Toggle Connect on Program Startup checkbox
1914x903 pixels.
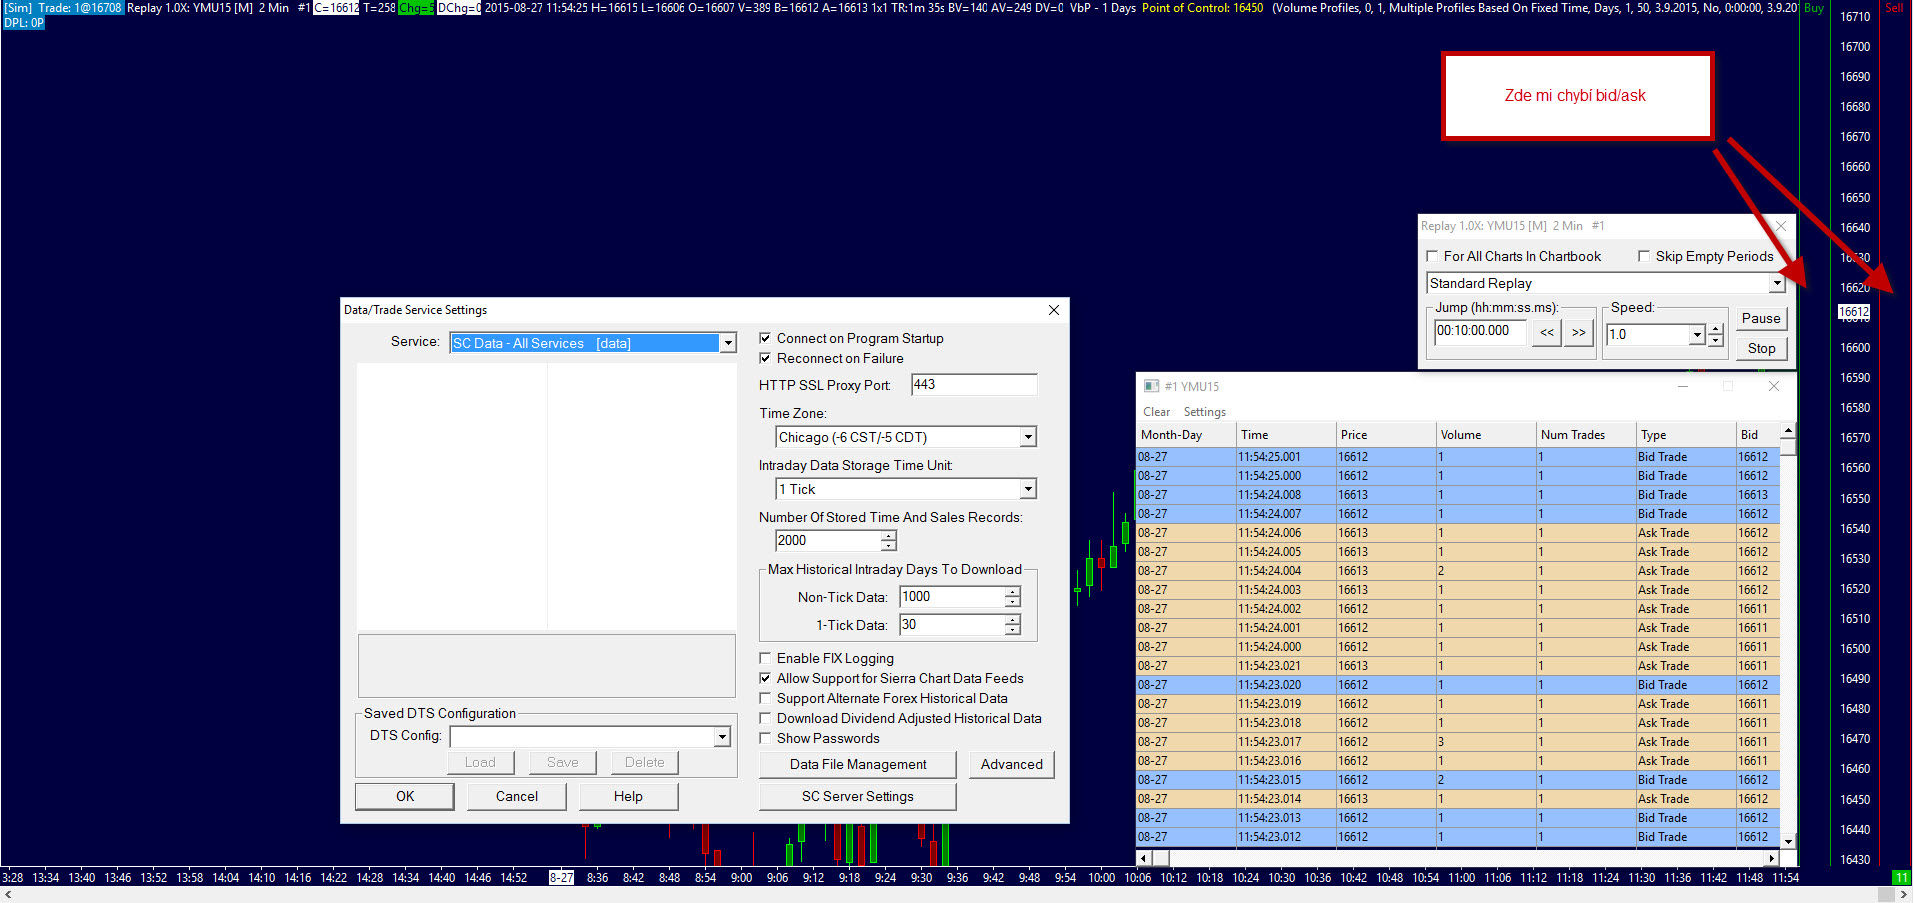(x=766, y=338)
